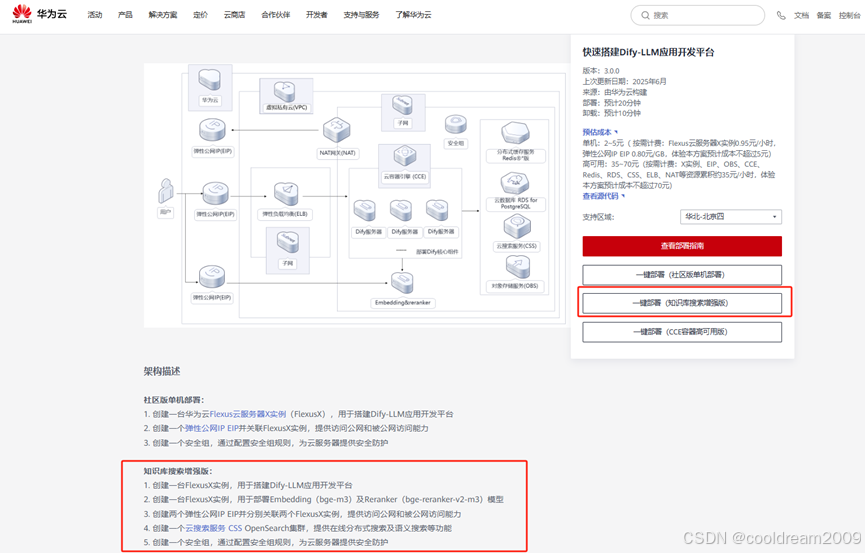Click 一键部署 (知识库搜索增强版) button
865x553 pixels.
point(682,303)
